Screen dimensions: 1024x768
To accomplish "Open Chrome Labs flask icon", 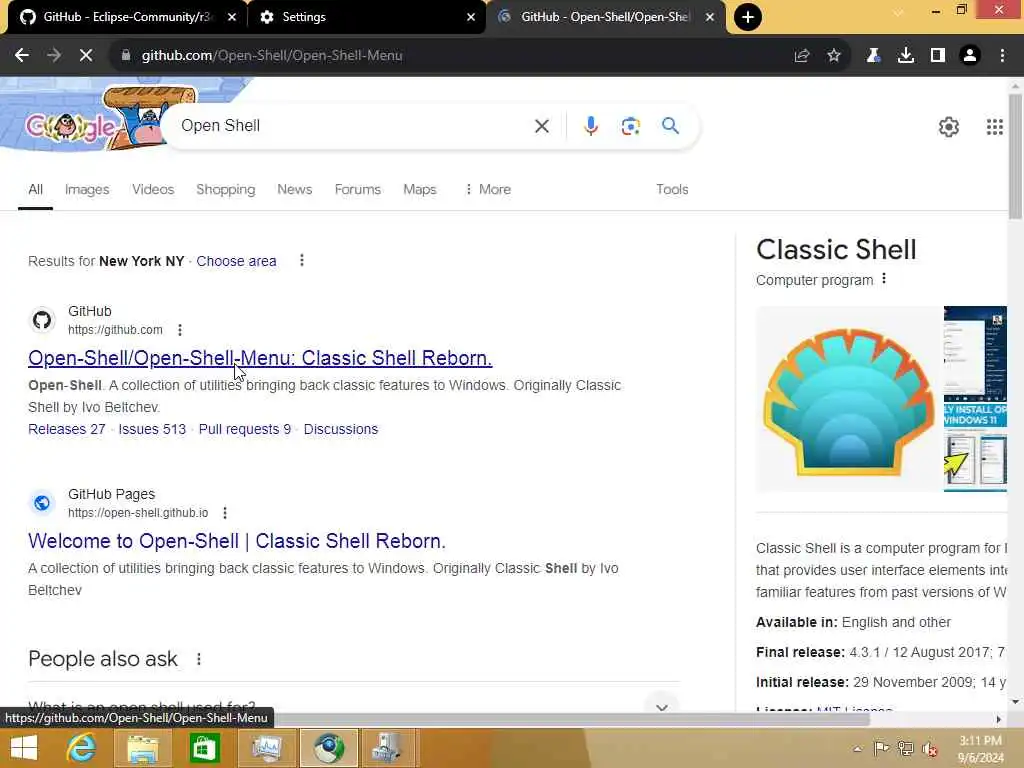I will (x=873, y=56).
